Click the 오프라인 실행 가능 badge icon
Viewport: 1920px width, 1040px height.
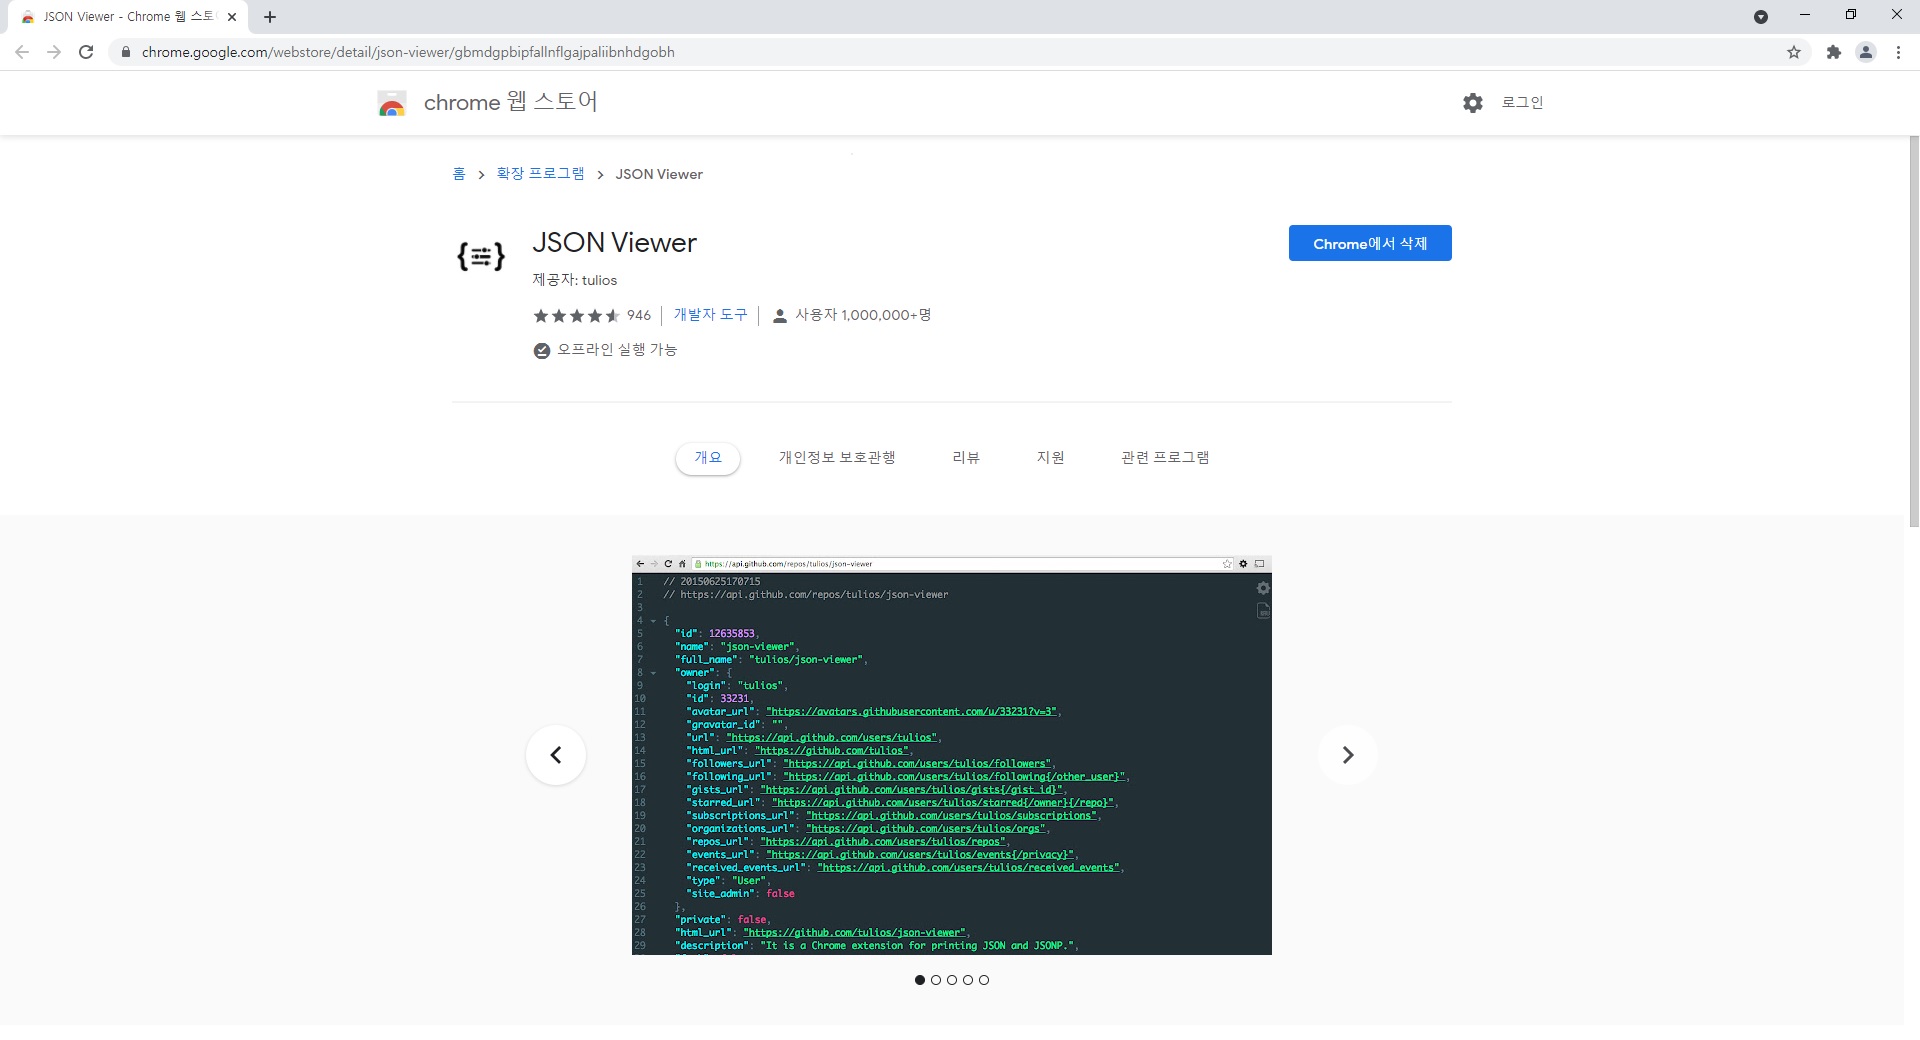pos(542,350)
